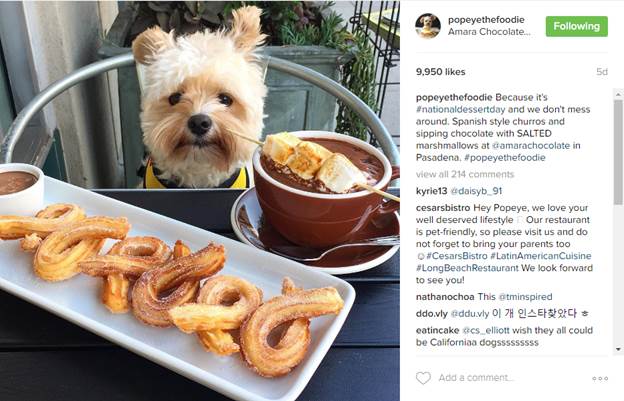Open cesarsbistro commenter profile
Viewport: 624px width, 401px height.
pos(443,208)
